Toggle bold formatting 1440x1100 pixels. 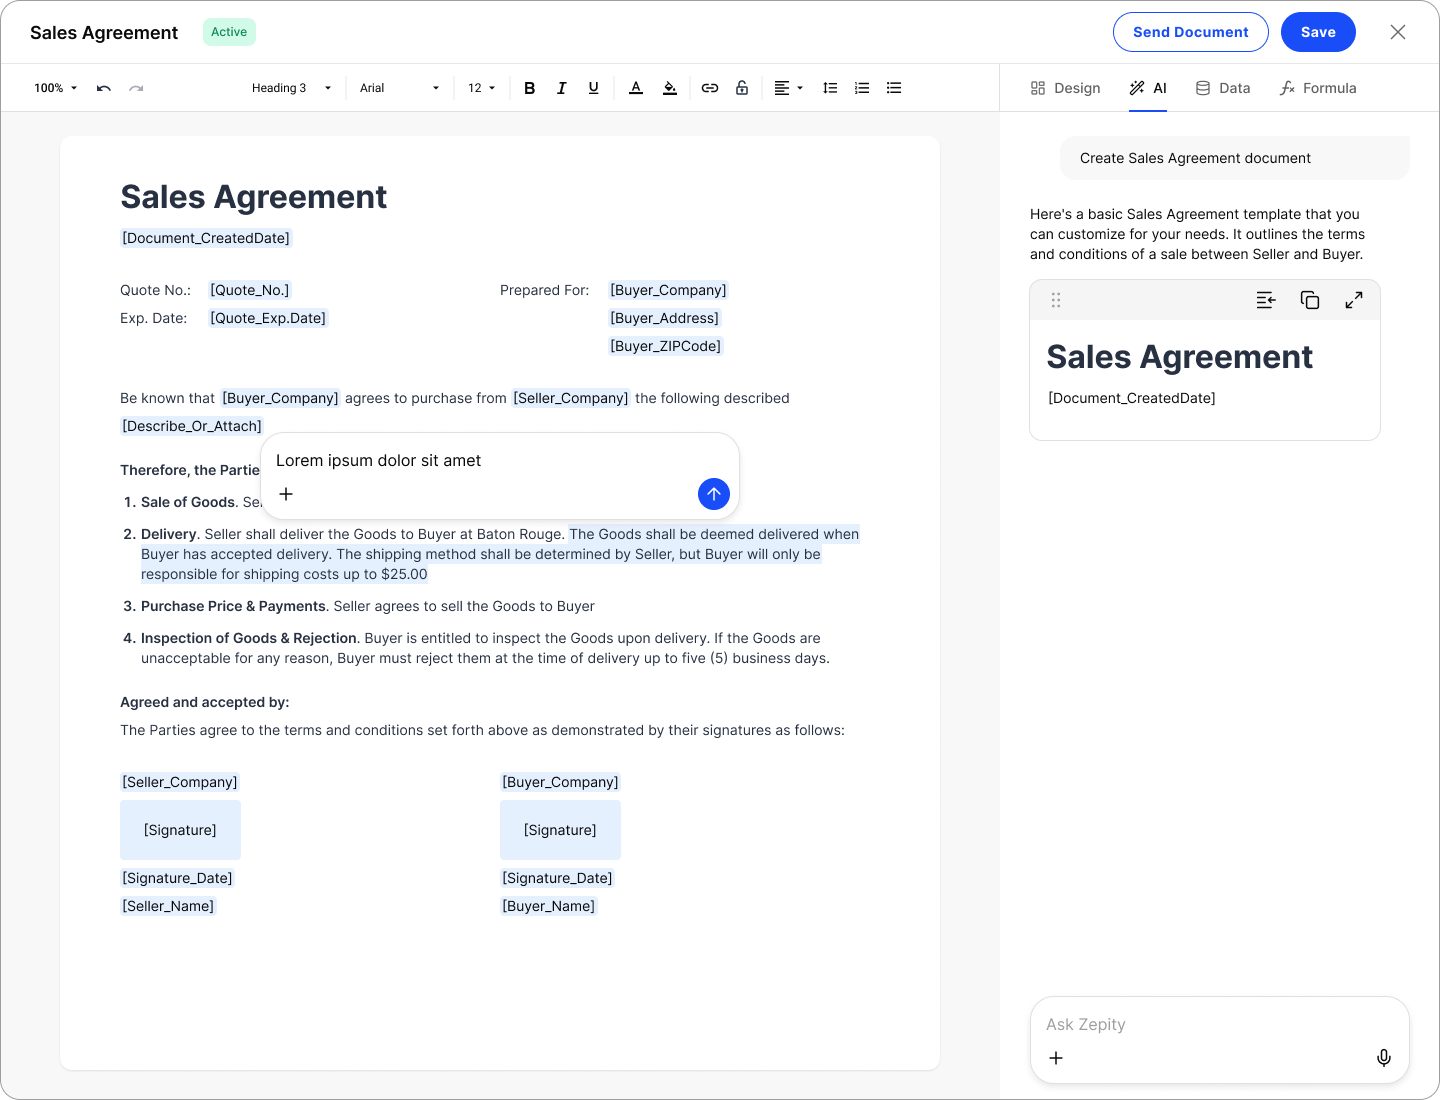coord(530,88)
